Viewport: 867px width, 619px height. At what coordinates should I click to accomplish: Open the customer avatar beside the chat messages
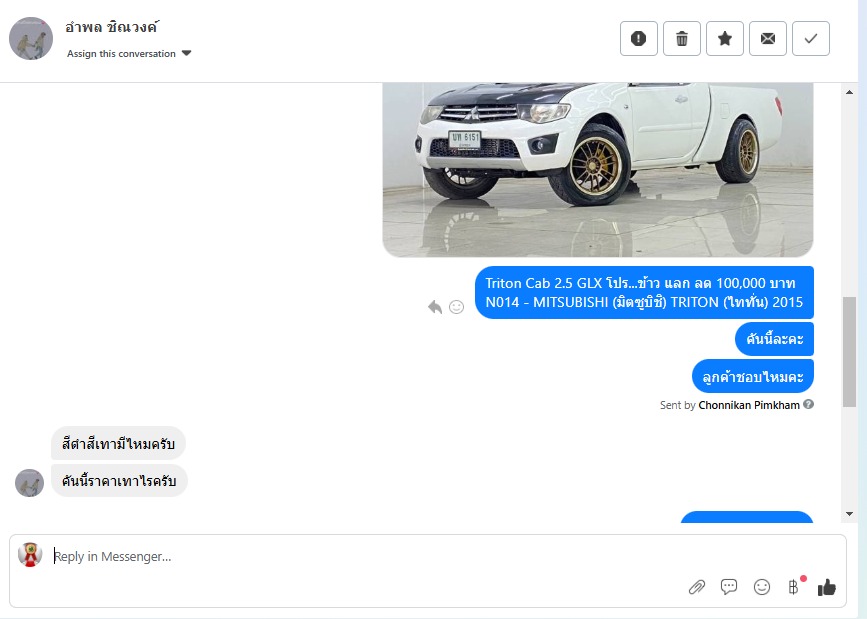(29, 483)
